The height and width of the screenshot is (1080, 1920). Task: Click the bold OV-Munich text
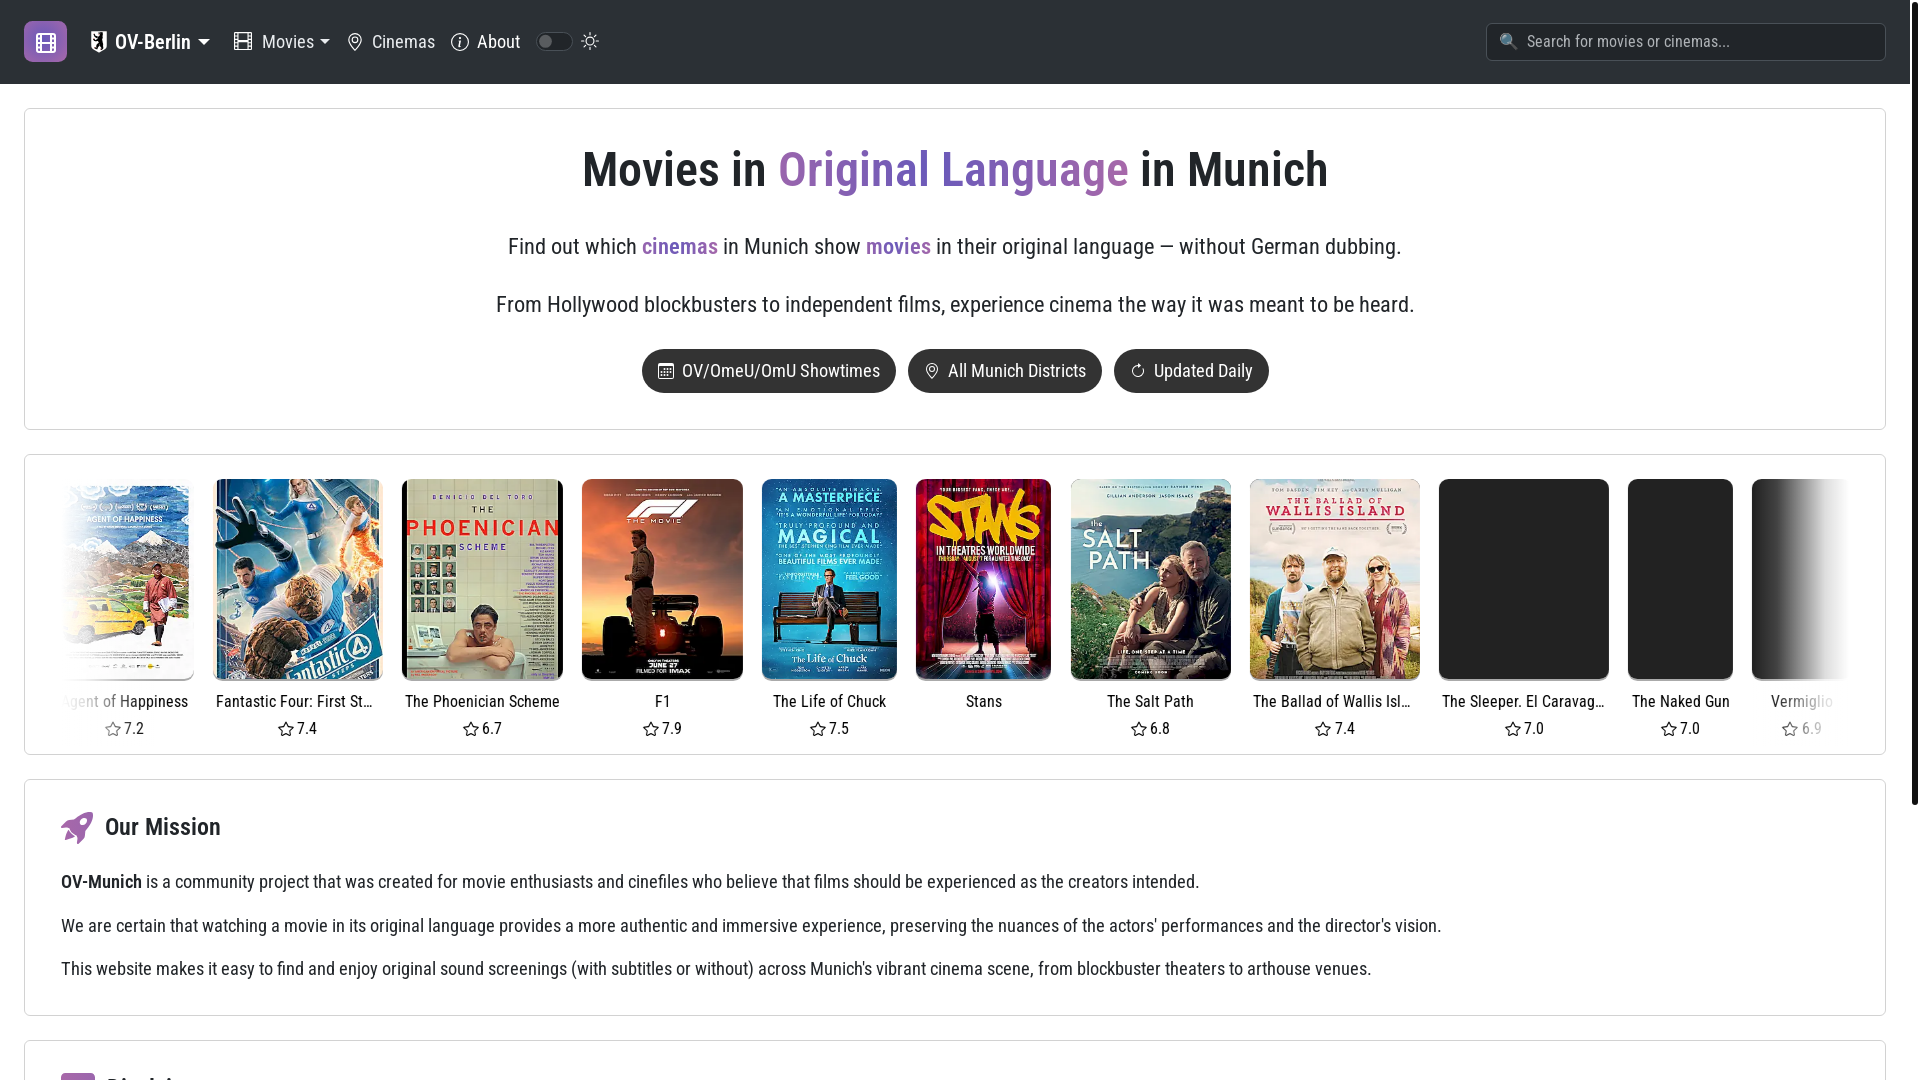101,882
